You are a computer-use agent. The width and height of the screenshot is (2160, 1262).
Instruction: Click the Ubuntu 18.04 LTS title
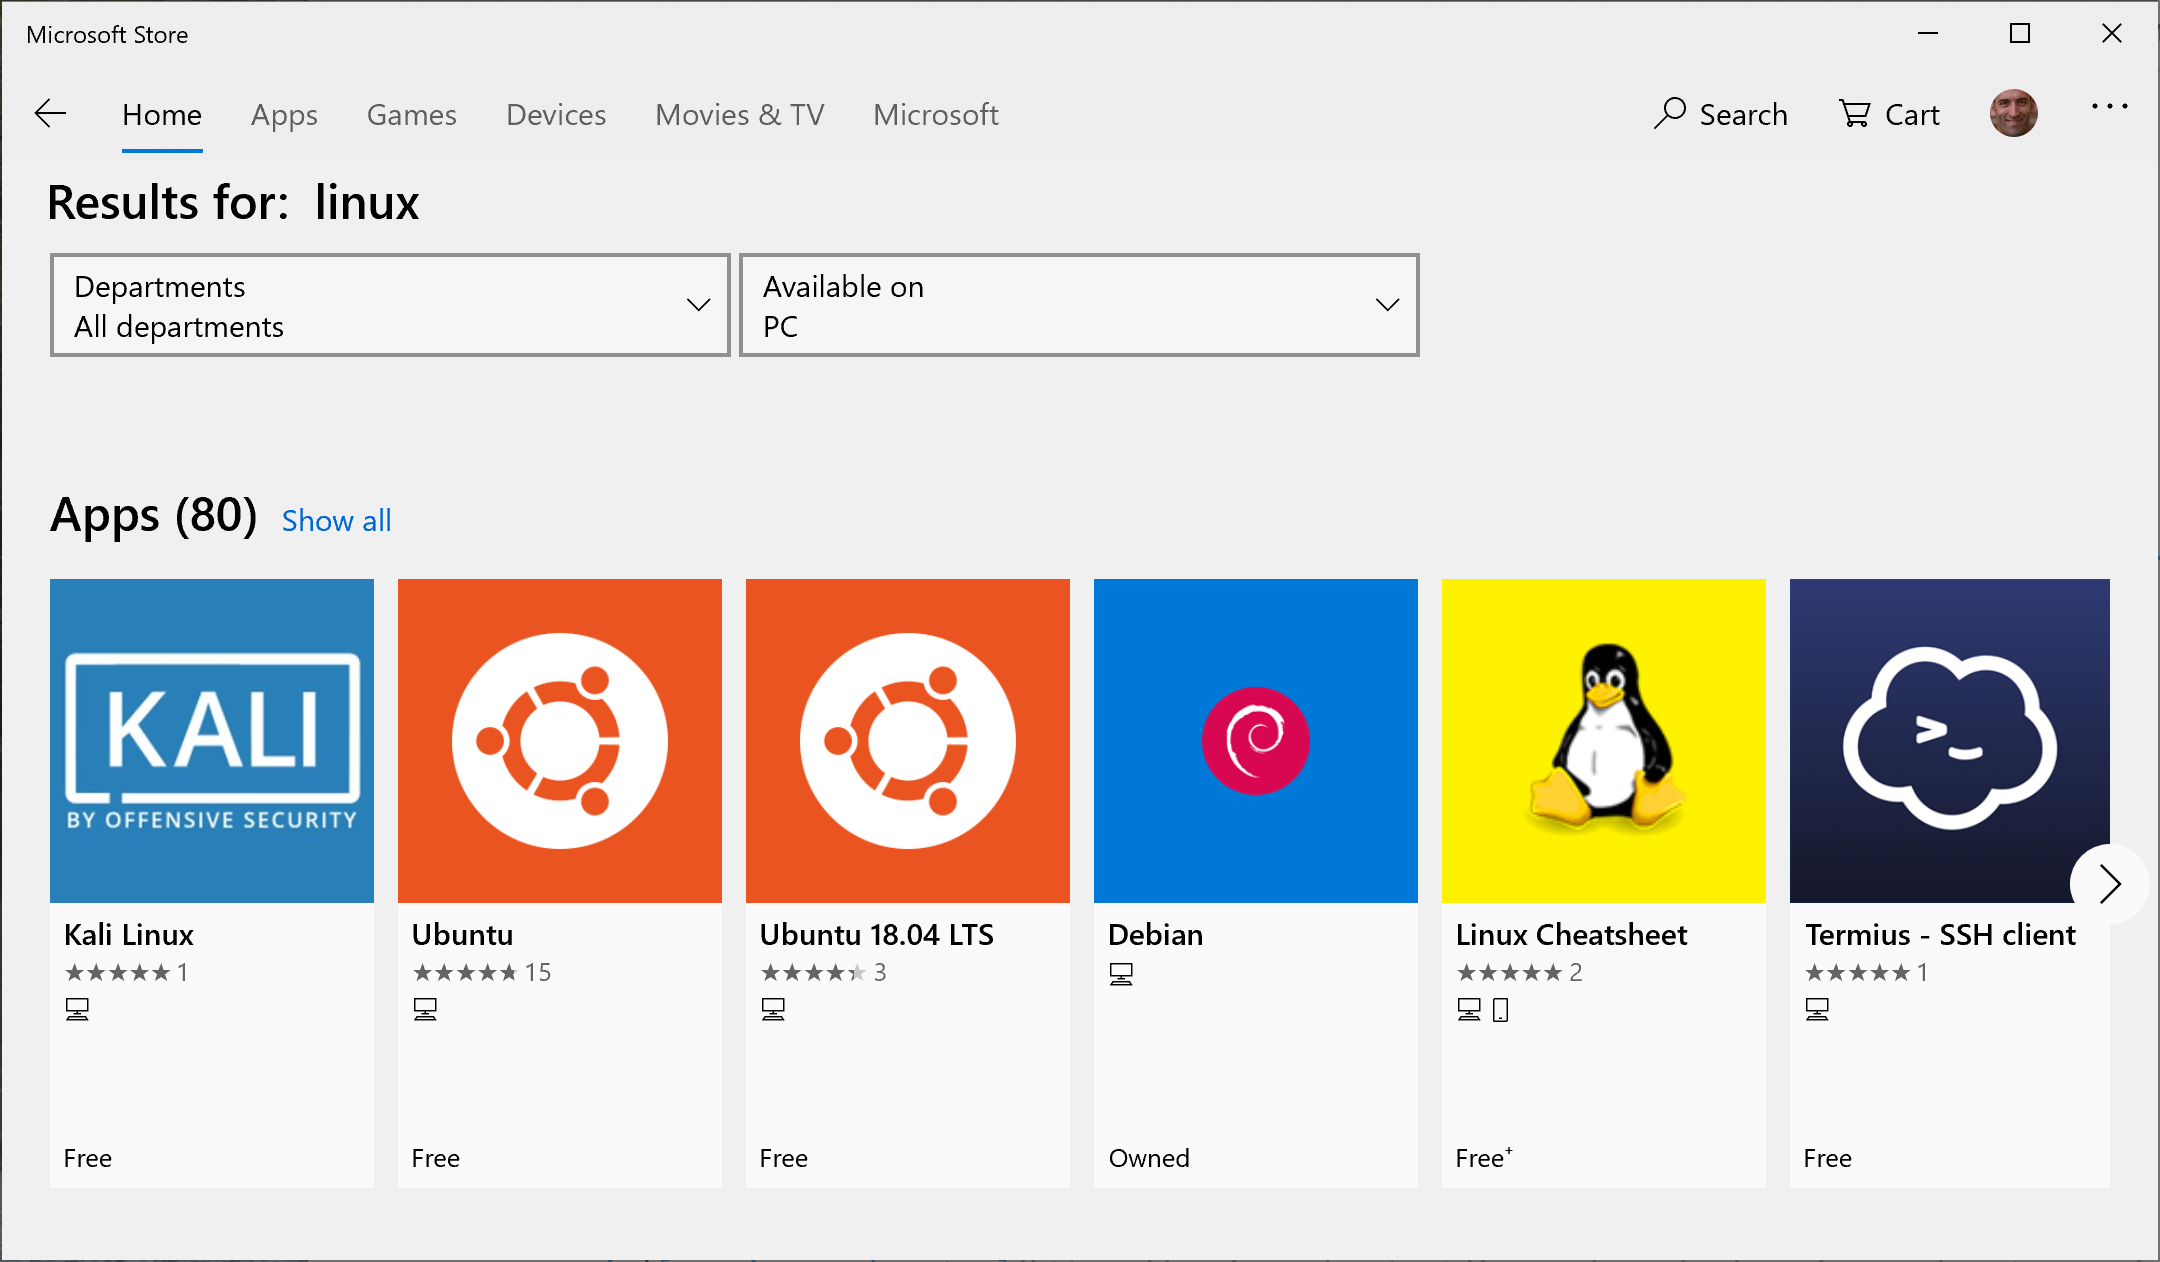click(876, 935)
